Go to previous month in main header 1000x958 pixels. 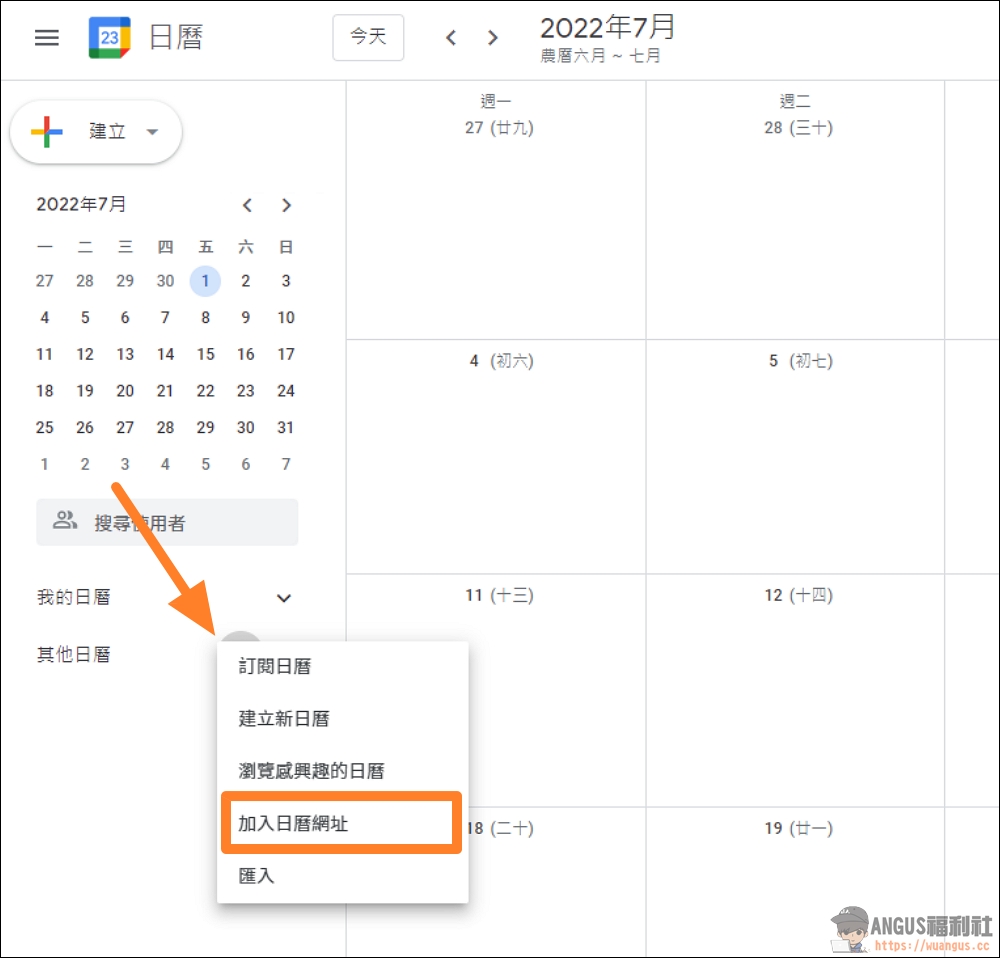tap(451, 38)
